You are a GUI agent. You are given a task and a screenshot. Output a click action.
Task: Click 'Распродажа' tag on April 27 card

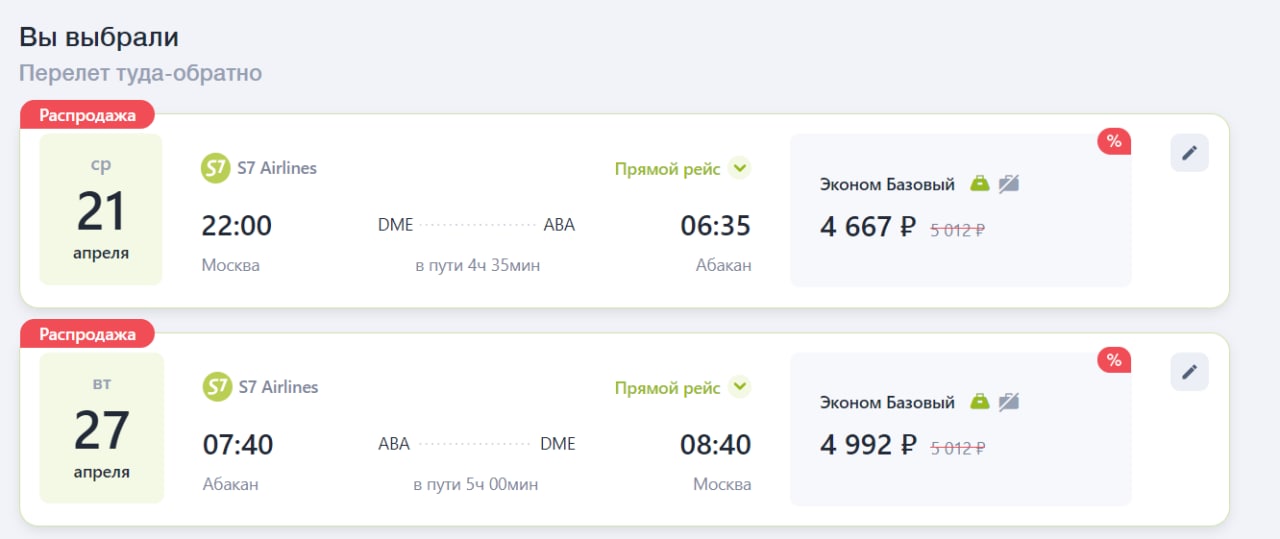(87, 334)
